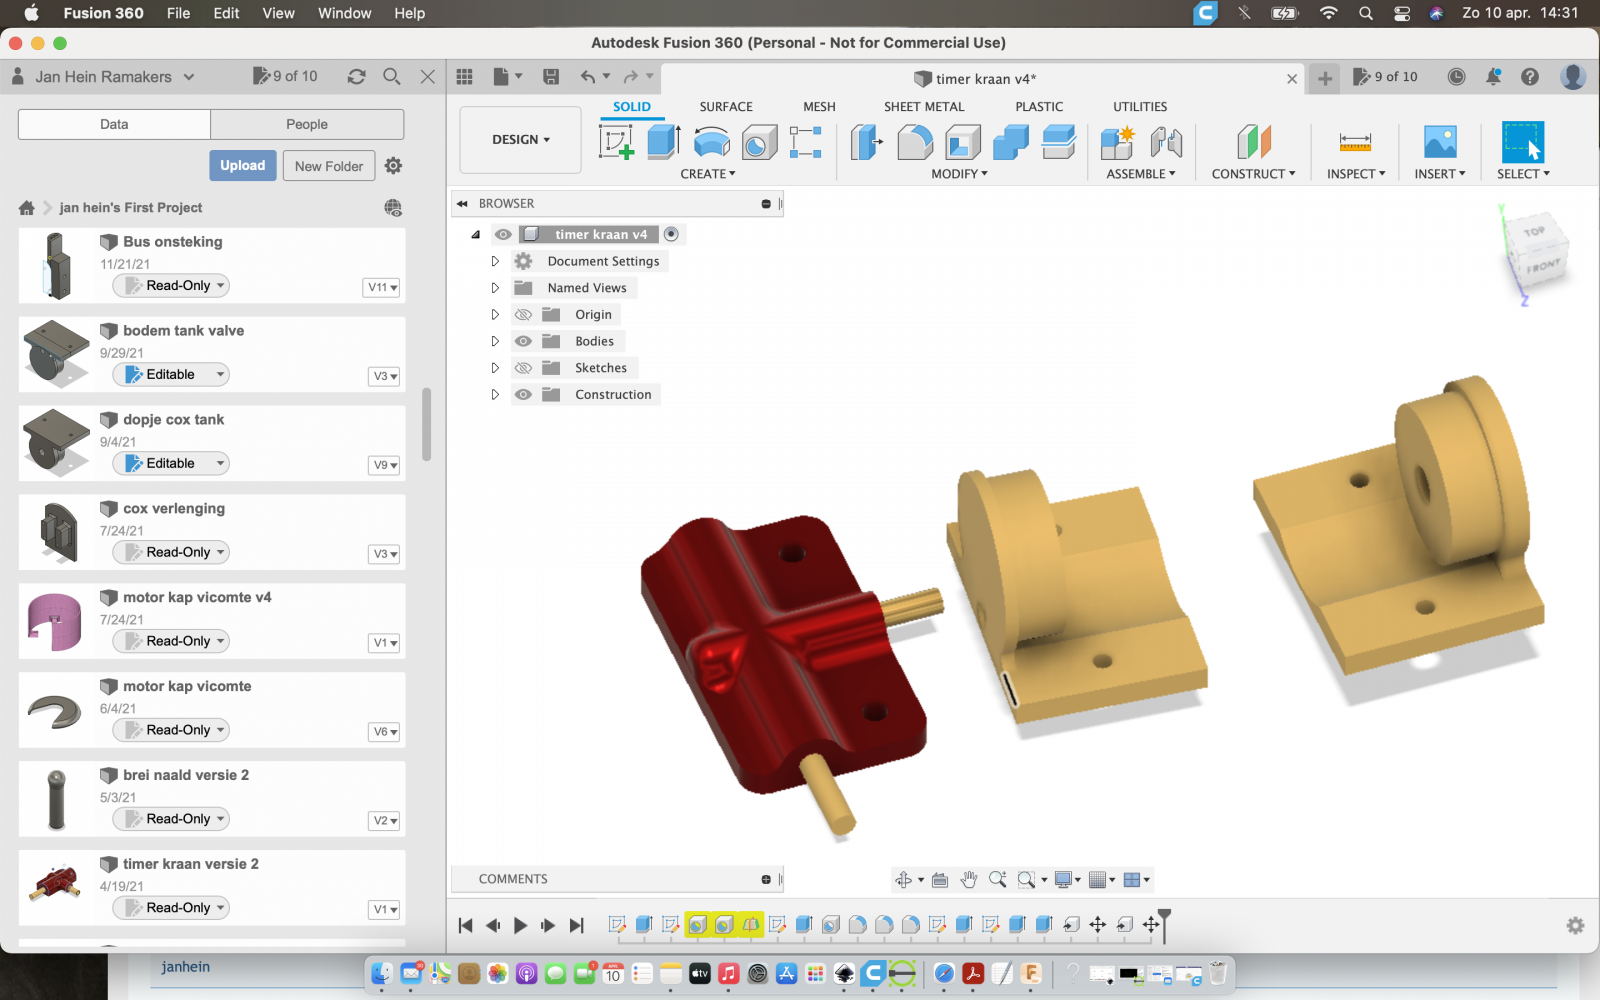This screenshot has width=1600, height=1000.
Task: Select the Fillet tool in Modify group
Action: 914,142
